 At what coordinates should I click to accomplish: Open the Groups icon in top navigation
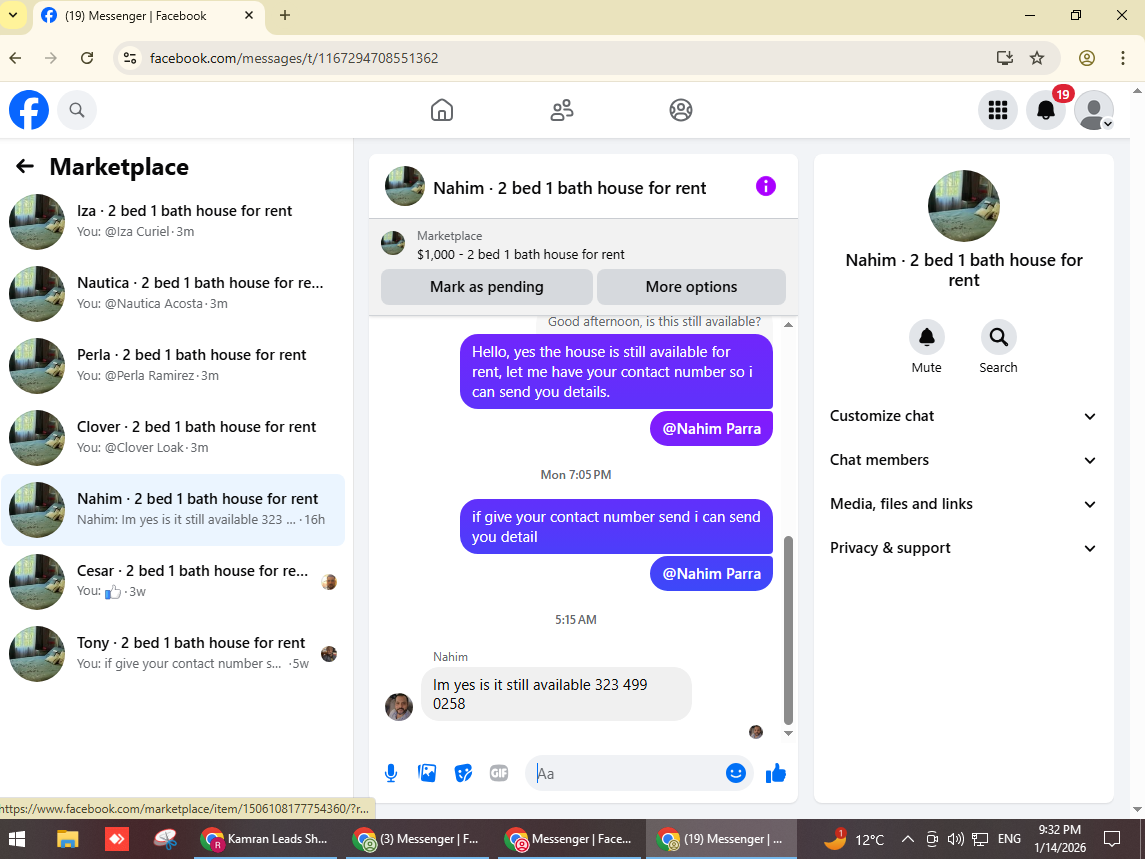coord(681,110)
